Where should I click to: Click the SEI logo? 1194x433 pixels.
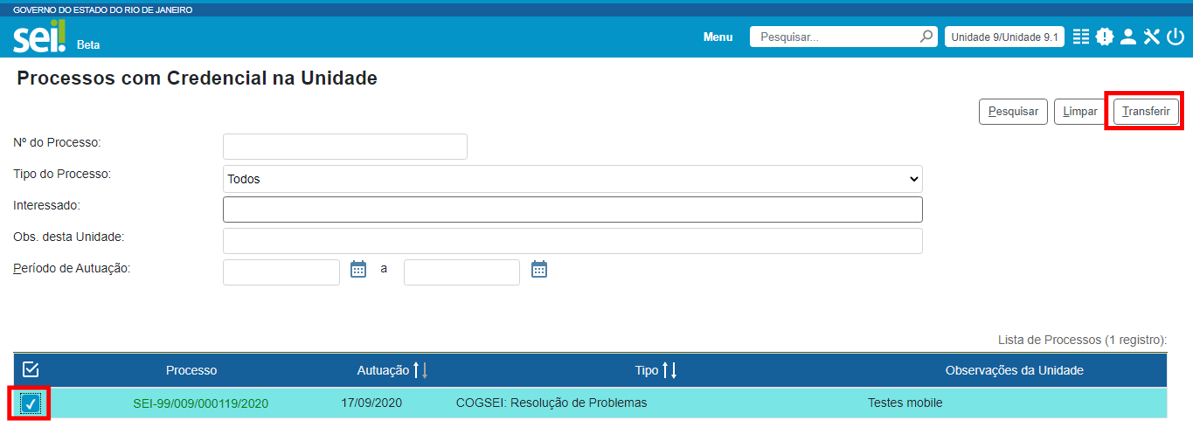tap(40, 40)
